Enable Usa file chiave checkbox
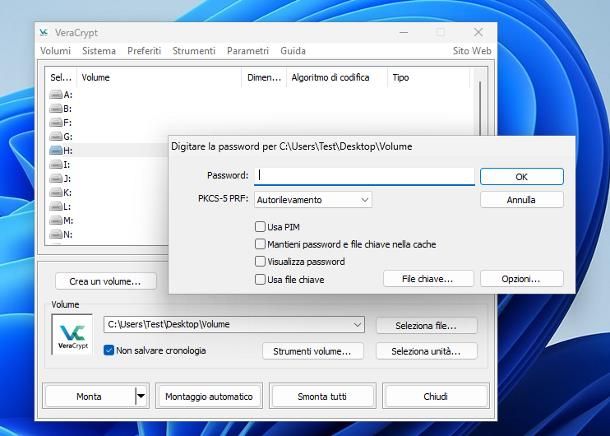Screen dimensions: 610x436 coord(260,279)
